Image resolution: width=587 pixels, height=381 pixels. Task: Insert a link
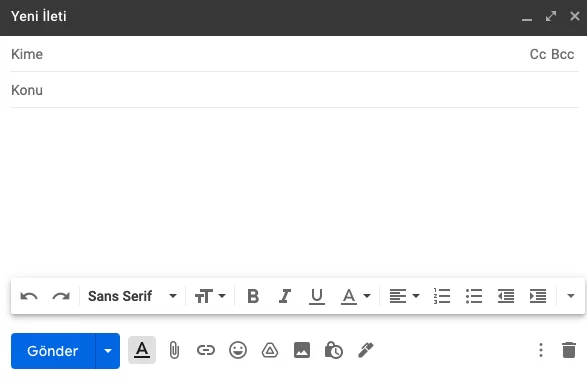[x=206, y=350]
